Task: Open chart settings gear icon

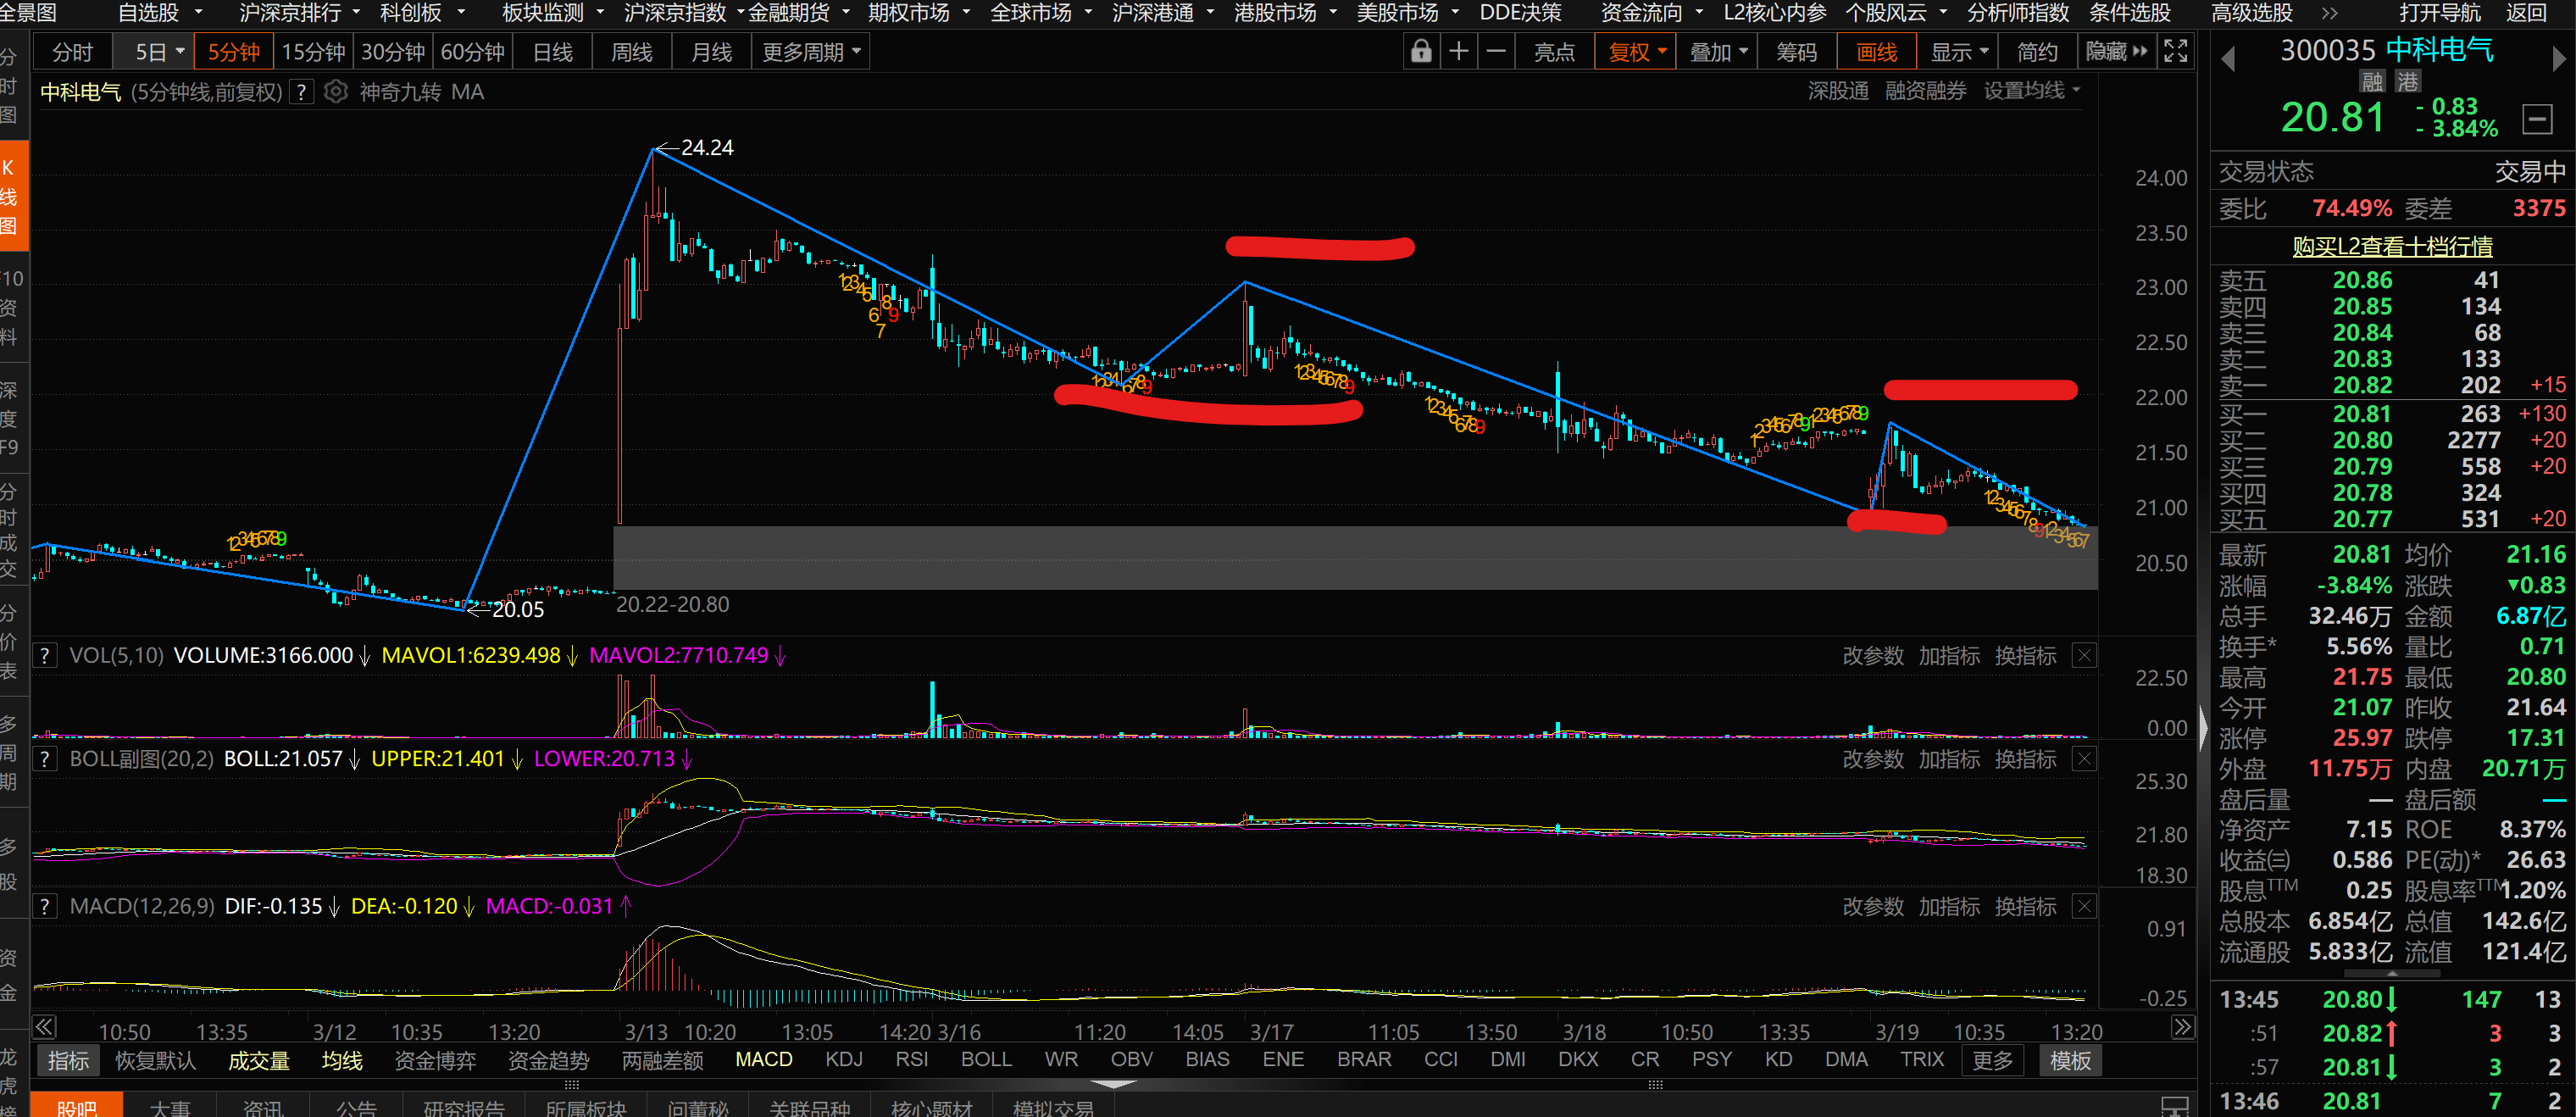Action: coord(336,92)
